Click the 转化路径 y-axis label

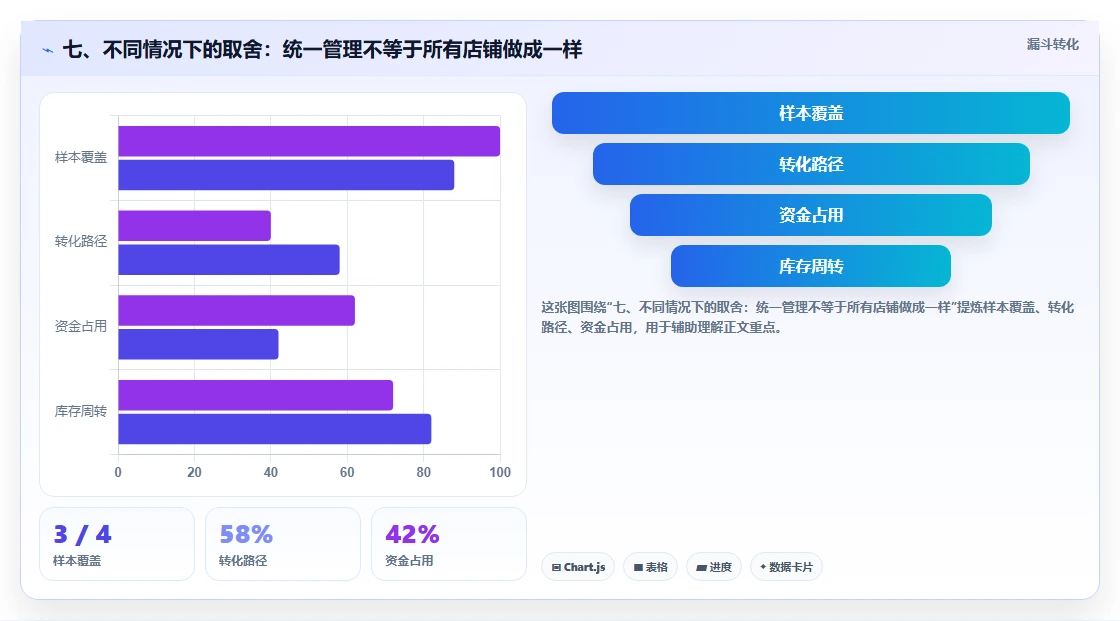pyautogui.click(x=81, y=242)
